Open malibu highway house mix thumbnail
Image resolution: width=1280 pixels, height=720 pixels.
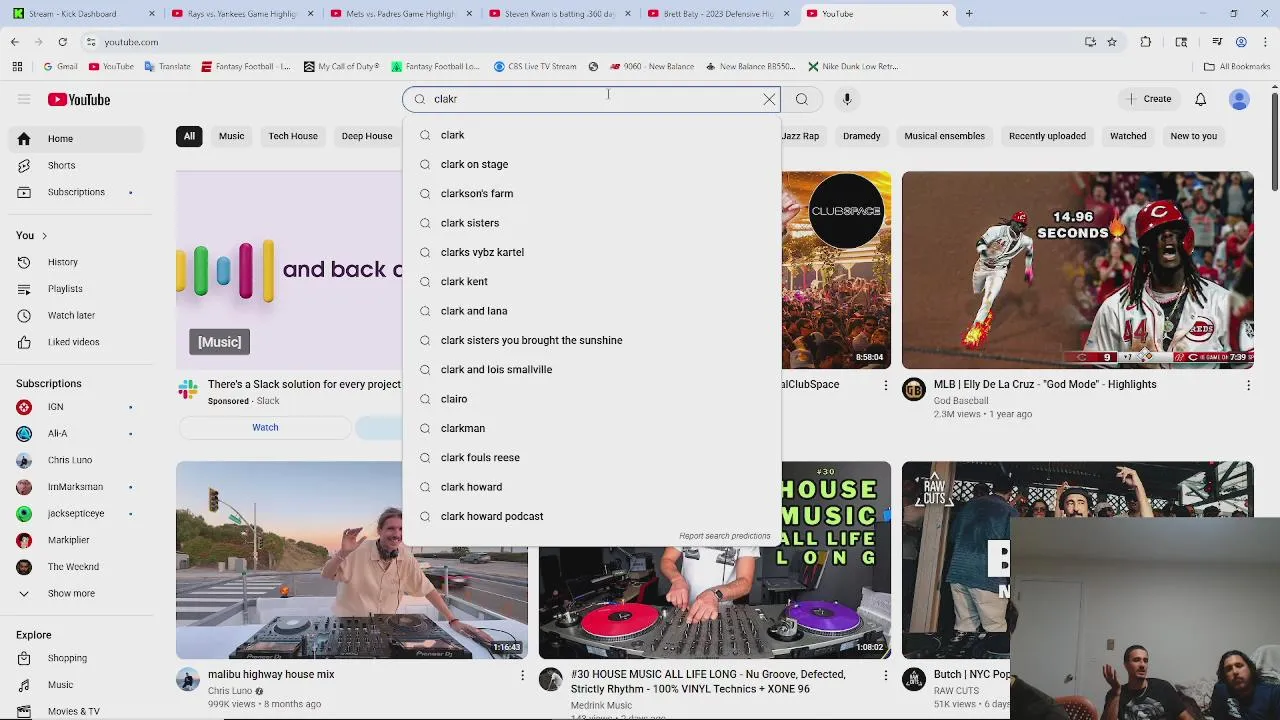click(x=352, y=560)
